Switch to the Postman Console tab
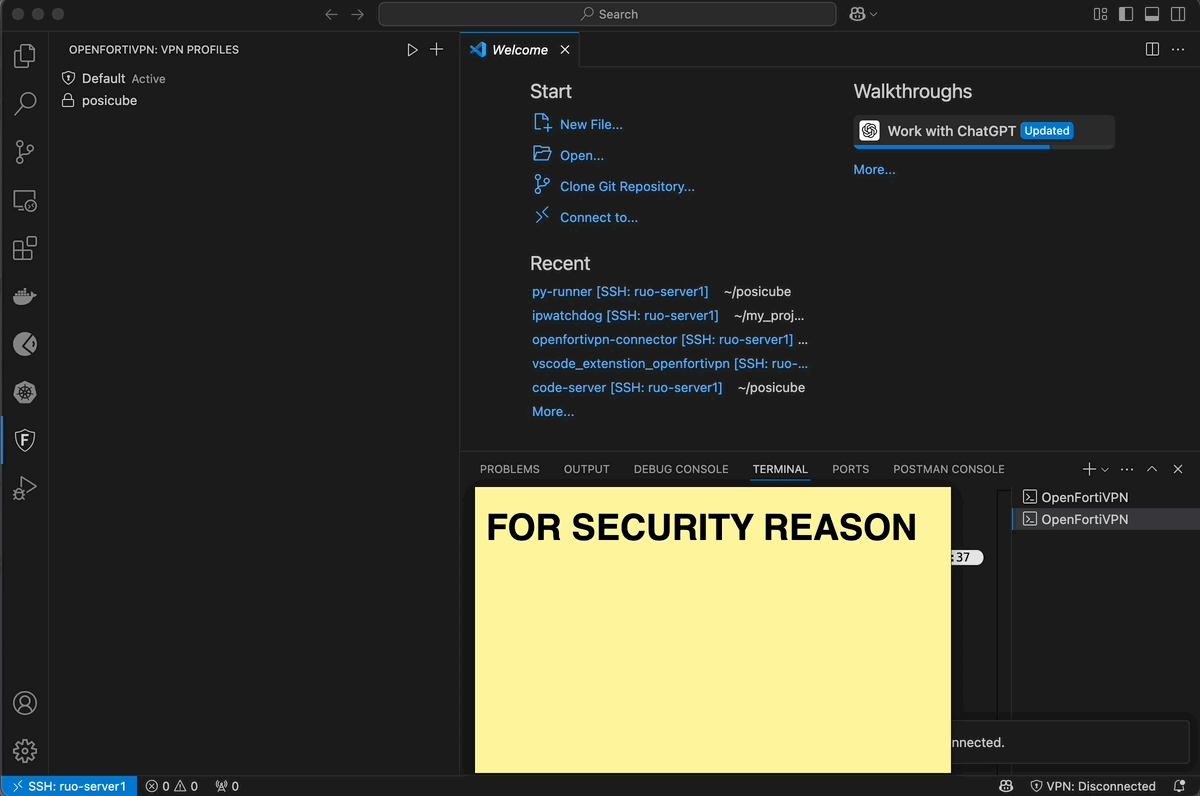The height and width of the screenshot is (796, 1200). click(949, 469)
